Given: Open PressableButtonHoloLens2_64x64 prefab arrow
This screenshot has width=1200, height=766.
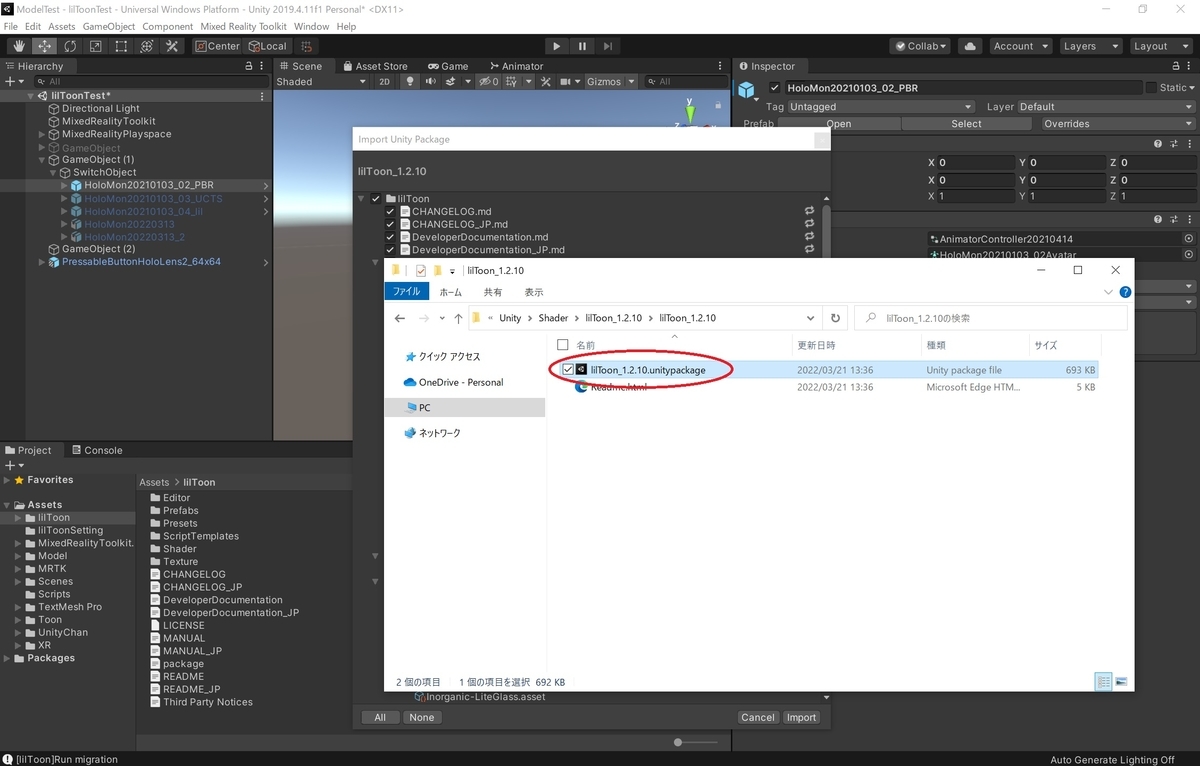Looking at the screenshot, I should coord(266,262).
